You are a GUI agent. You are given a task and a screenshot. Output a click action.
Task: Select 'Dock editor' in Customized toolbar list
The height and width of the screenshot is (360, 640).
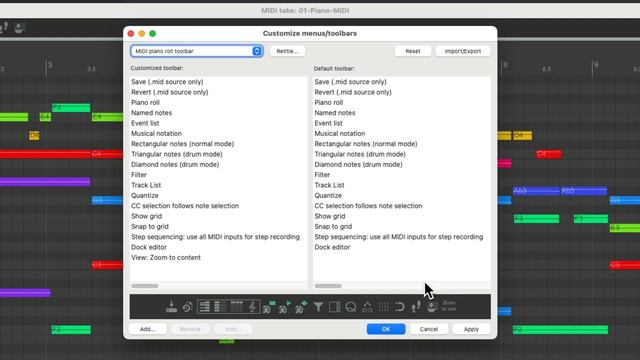(149, 247)
